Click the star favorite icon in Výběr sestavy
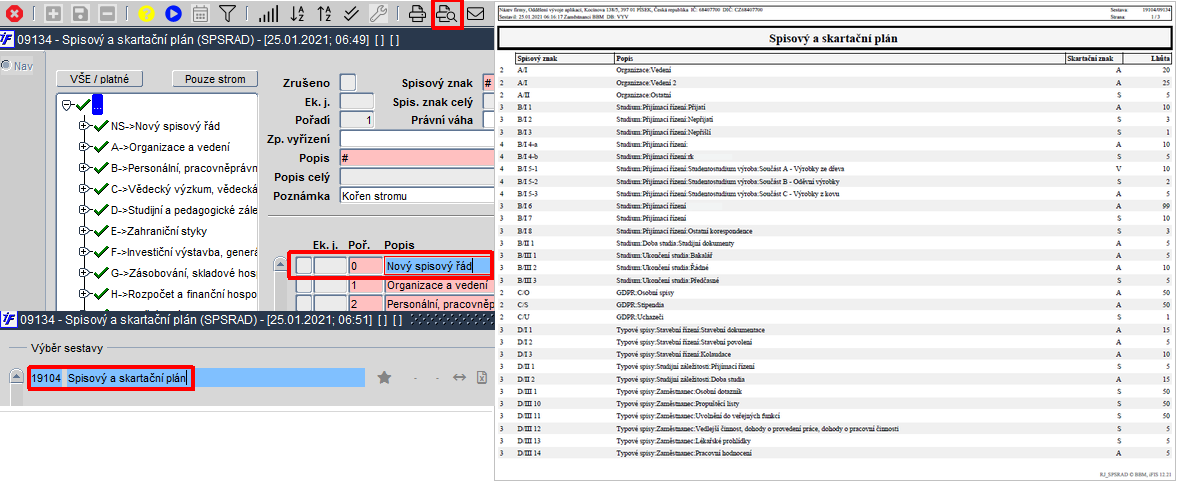 coord(384,378)
